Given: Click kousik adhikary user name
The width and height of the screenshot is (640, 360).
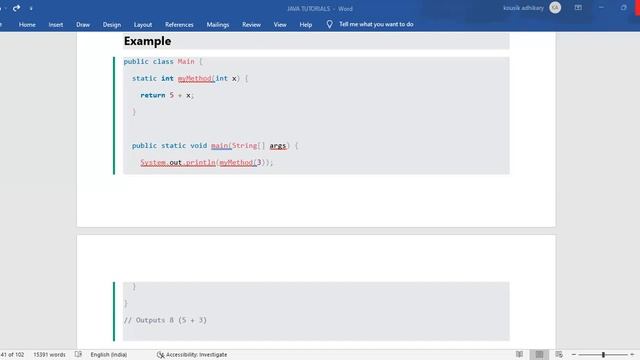Looking at the screenshot, I should click(523, 8).
